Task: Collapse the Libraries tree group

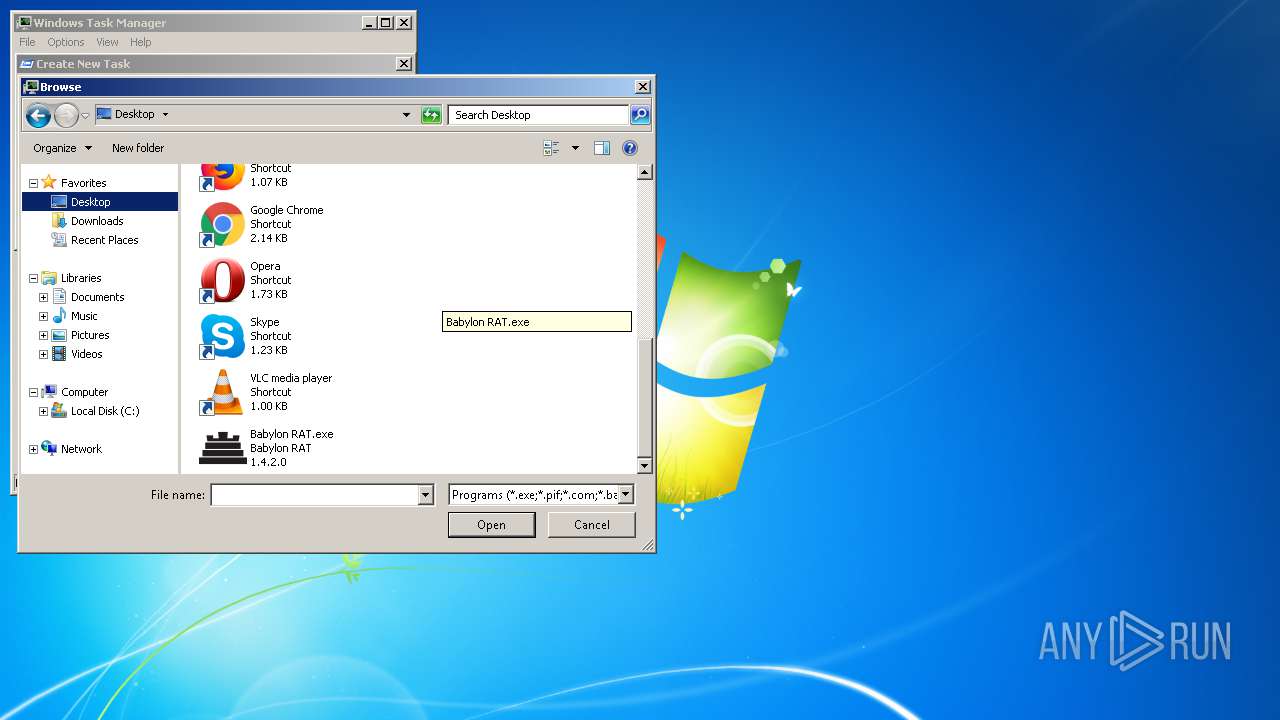Action: point(33,278)
